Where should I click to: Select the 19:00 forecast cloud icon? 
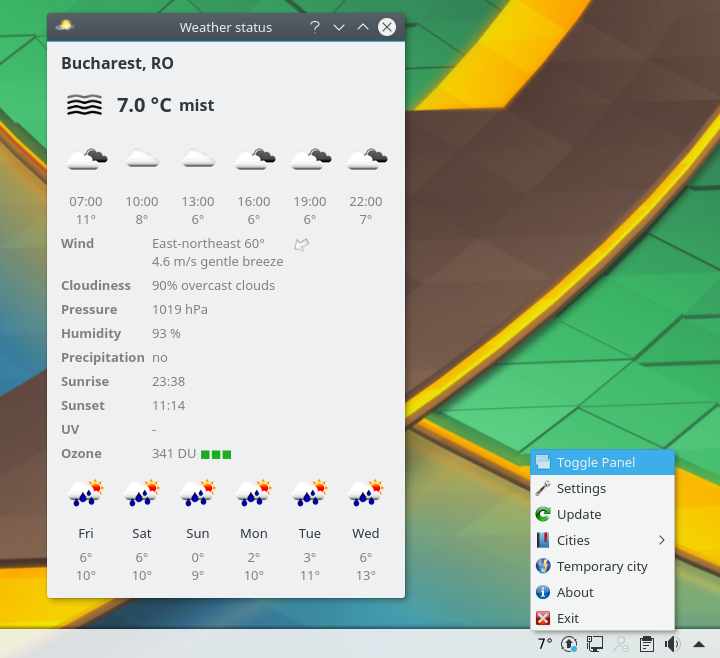pyautogui.click(x=311, y=159)
